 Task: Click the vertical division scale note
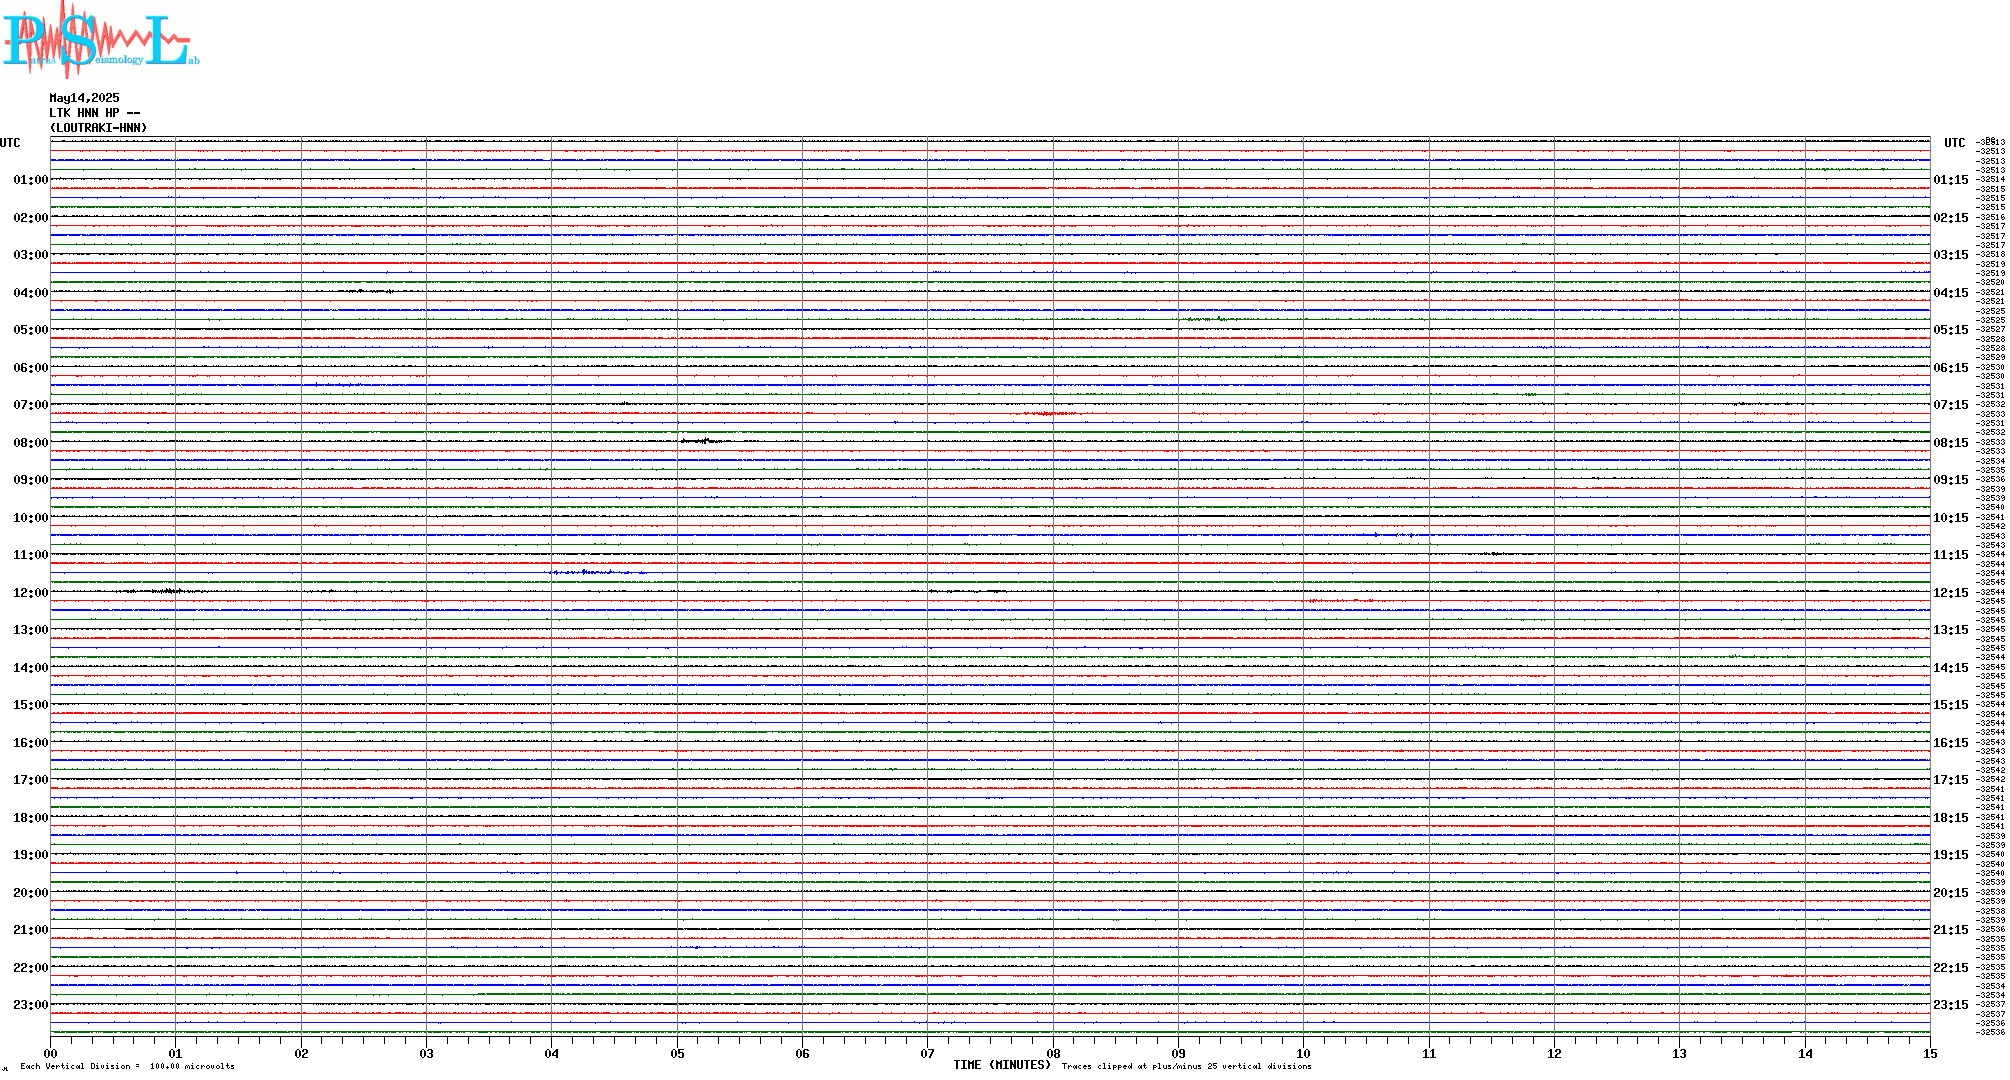coord(127,1066)
